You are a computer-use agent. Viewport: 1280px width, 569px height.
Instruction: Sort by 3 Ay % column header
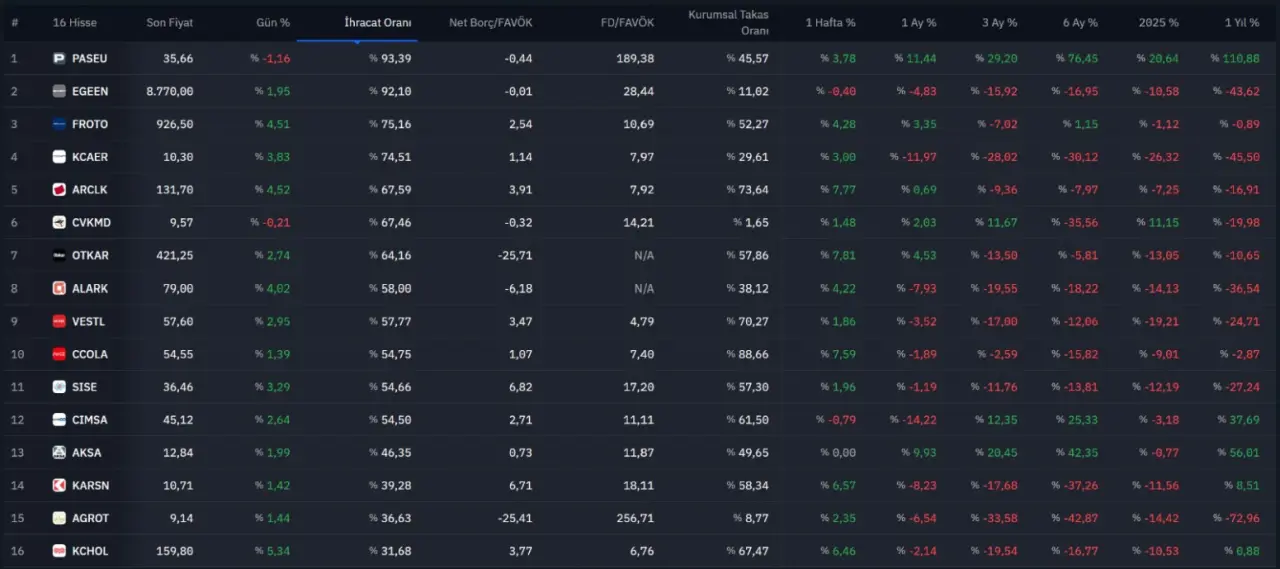pyautogui.click(x=999, y=23)
